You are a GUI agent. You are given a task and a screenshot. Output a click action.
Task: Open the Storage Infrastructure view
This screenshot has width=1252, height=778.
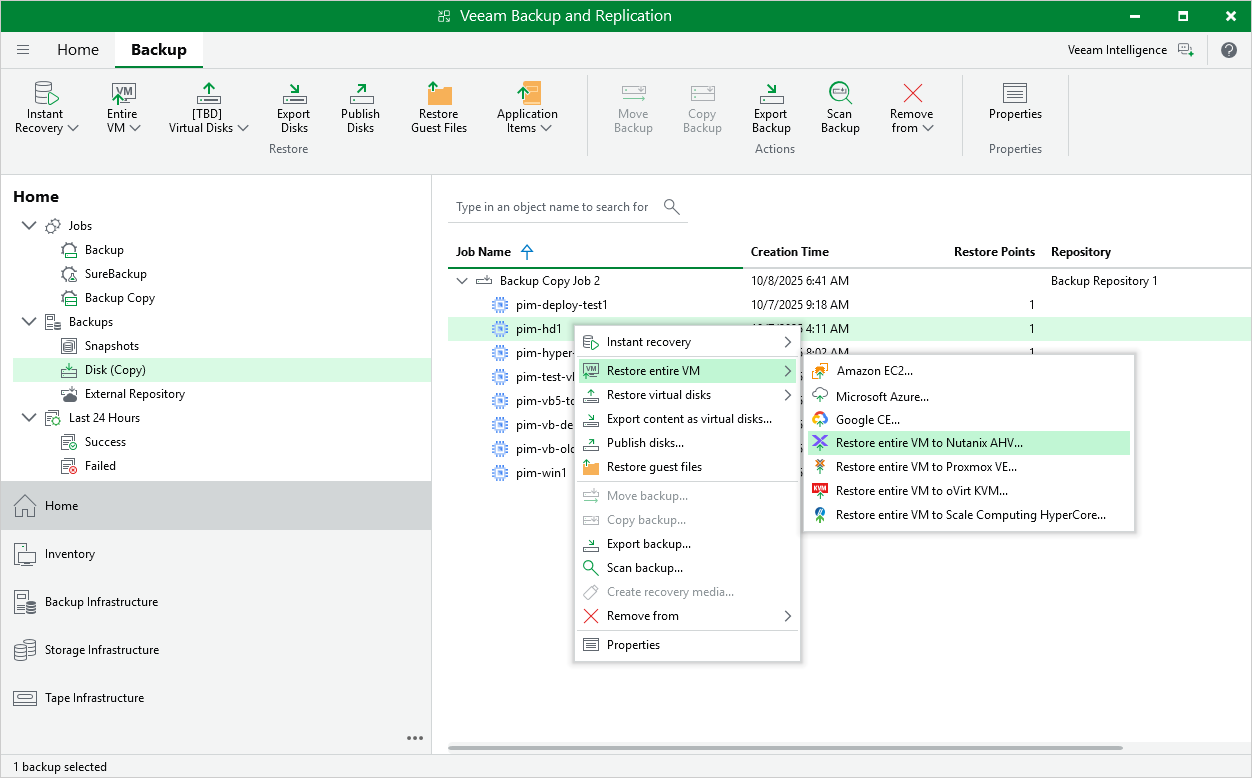click(216, 650)
